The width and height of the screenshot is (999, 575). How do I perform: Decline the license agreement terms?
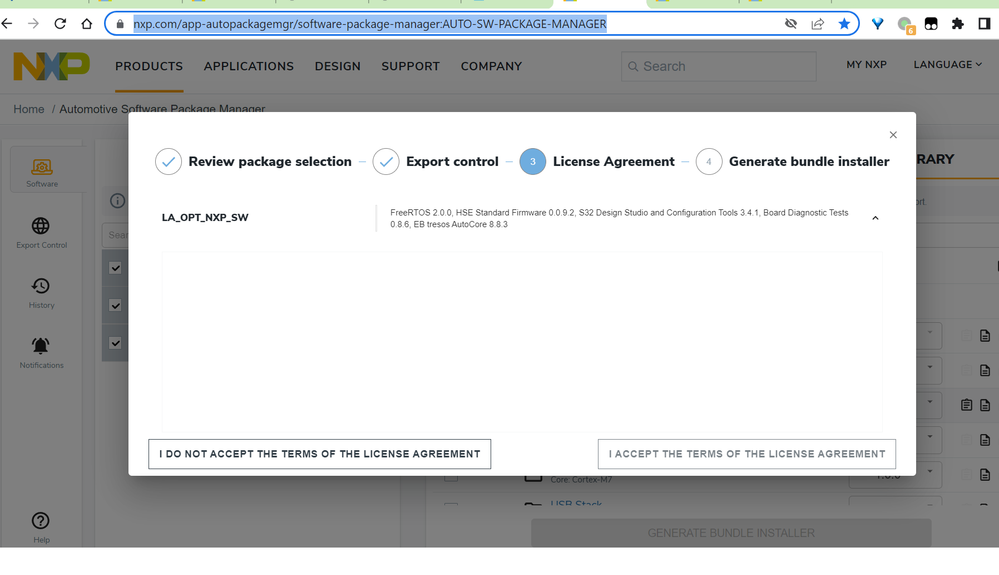320,454
